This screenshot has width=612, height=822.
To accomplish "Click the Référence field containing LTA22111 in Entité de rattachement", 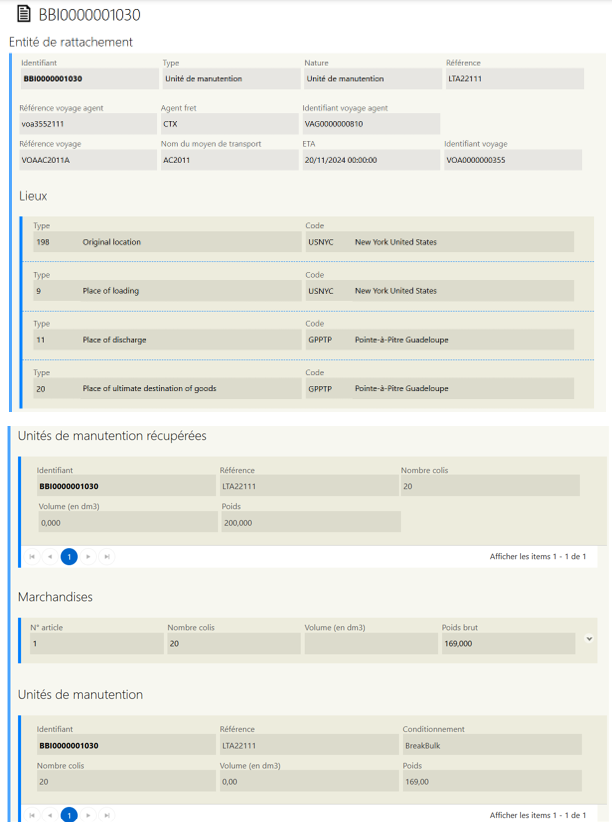I will (514, 79).
